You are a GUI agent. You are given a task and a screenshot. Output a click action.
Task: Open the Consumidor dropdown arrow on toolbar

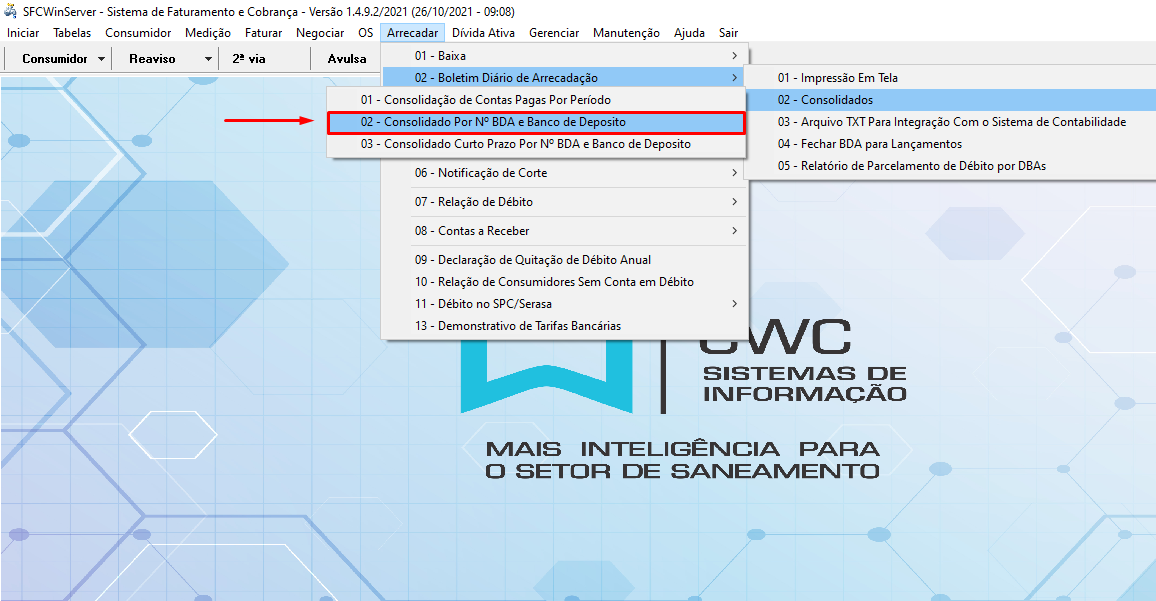coord(100,58)
